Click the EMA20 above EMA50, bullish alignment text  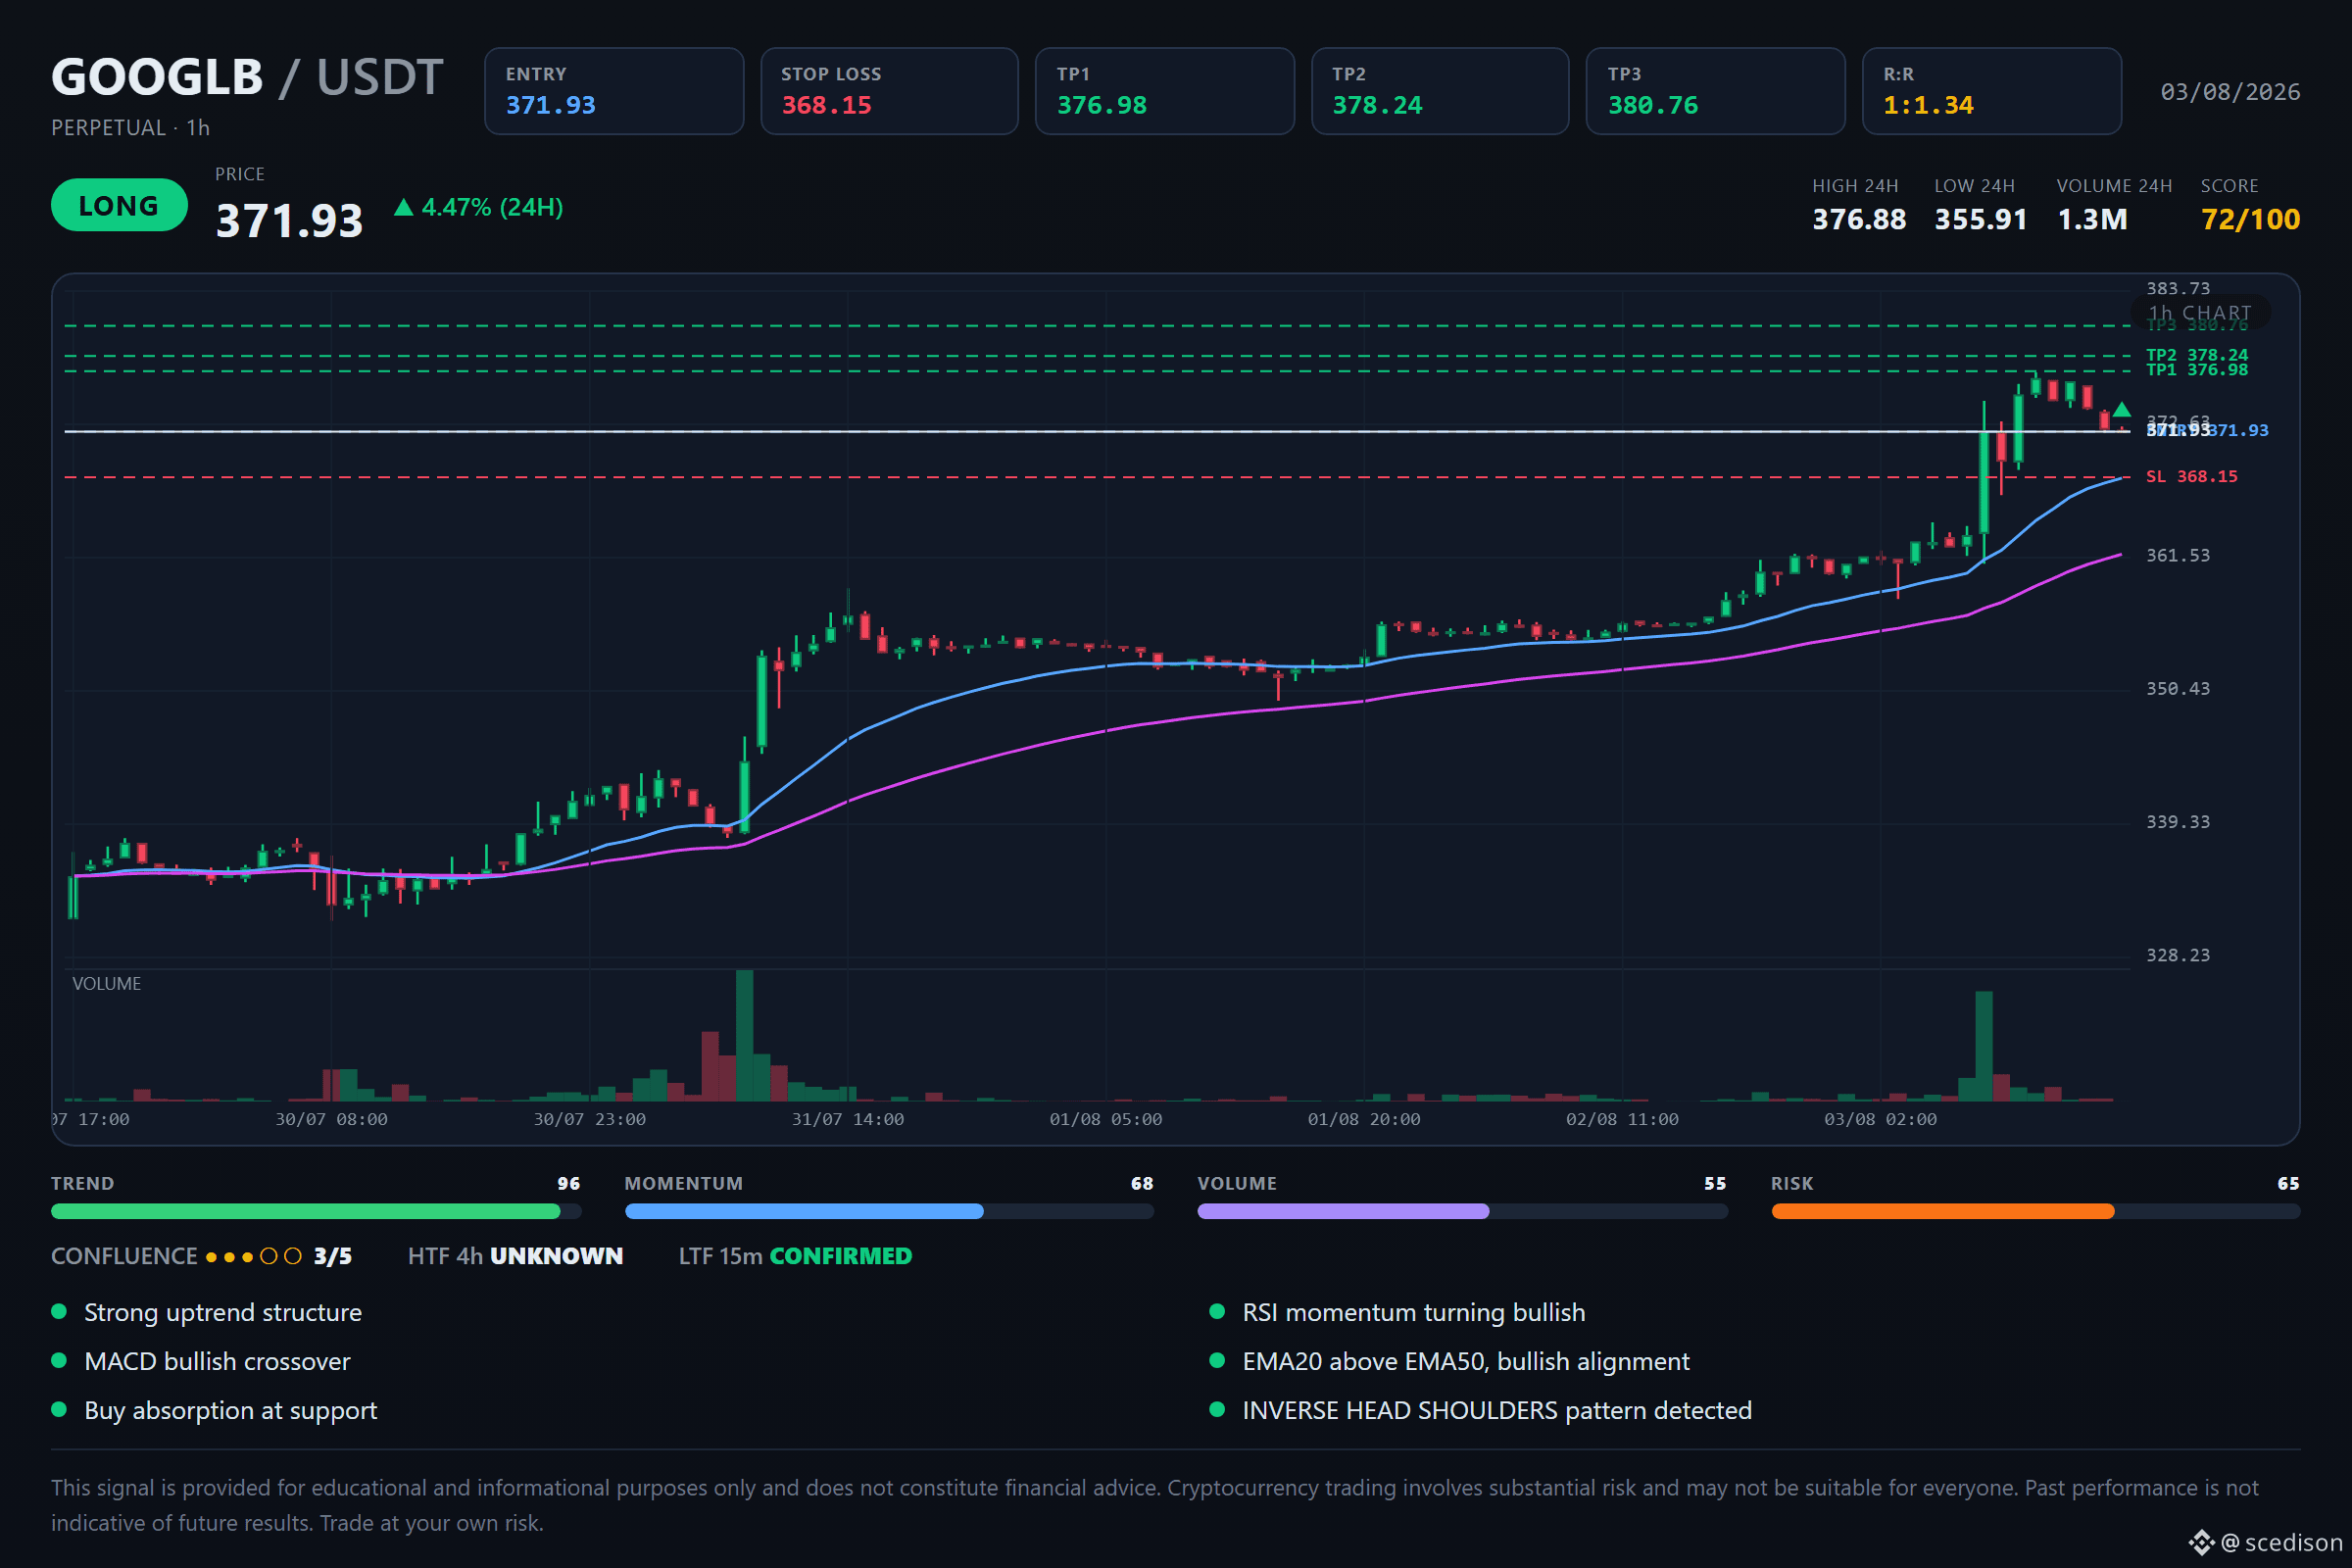click(x=1466, y=1361)
